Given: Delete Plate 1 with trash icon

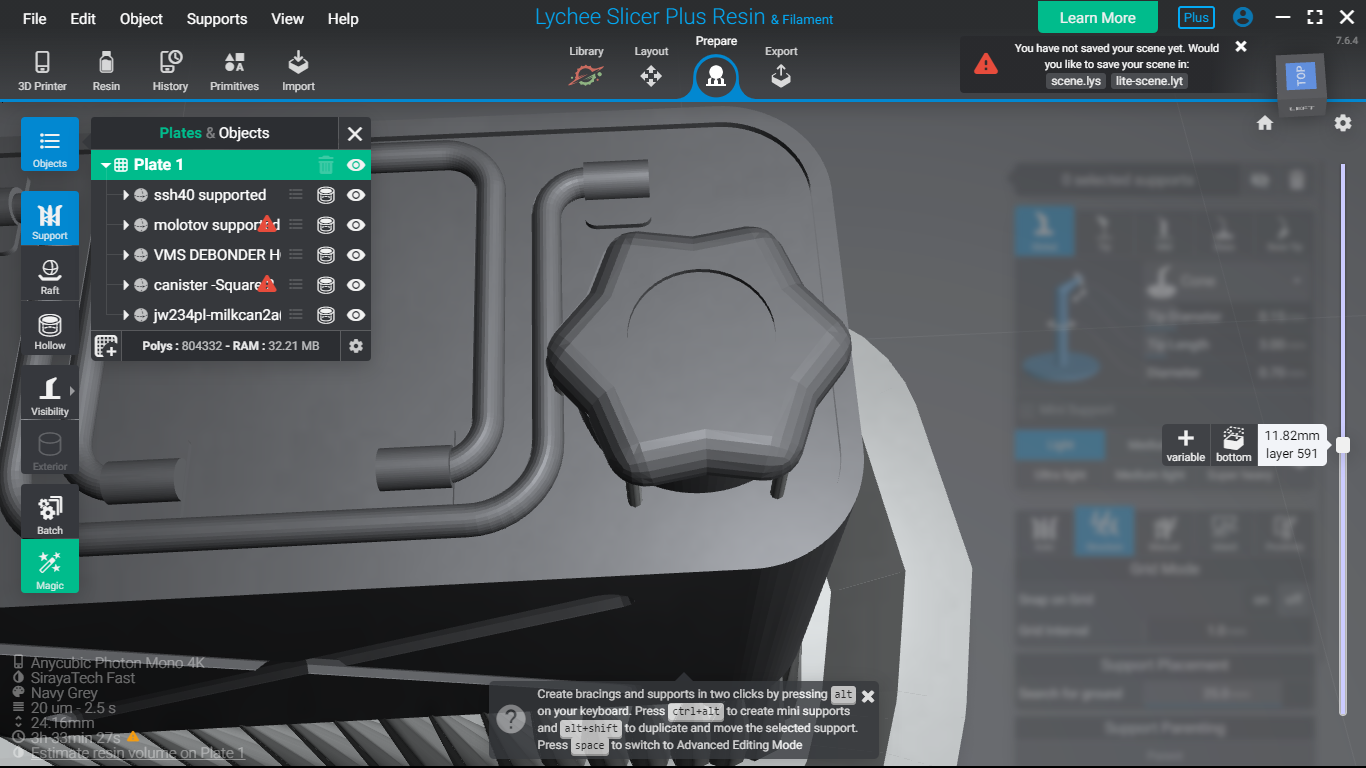Looking at the screenshot, I should tap(326, 165).
